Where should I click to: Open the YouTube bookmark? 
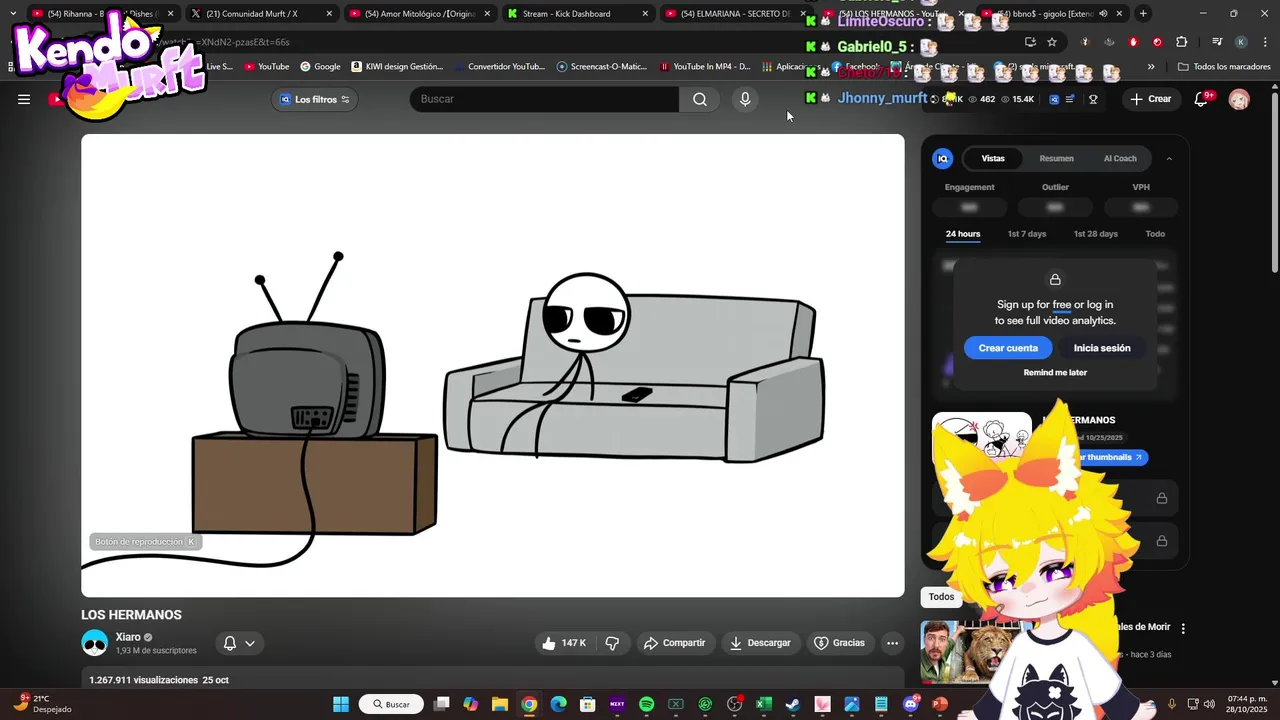pyautogui.click(x=267, y=67)
